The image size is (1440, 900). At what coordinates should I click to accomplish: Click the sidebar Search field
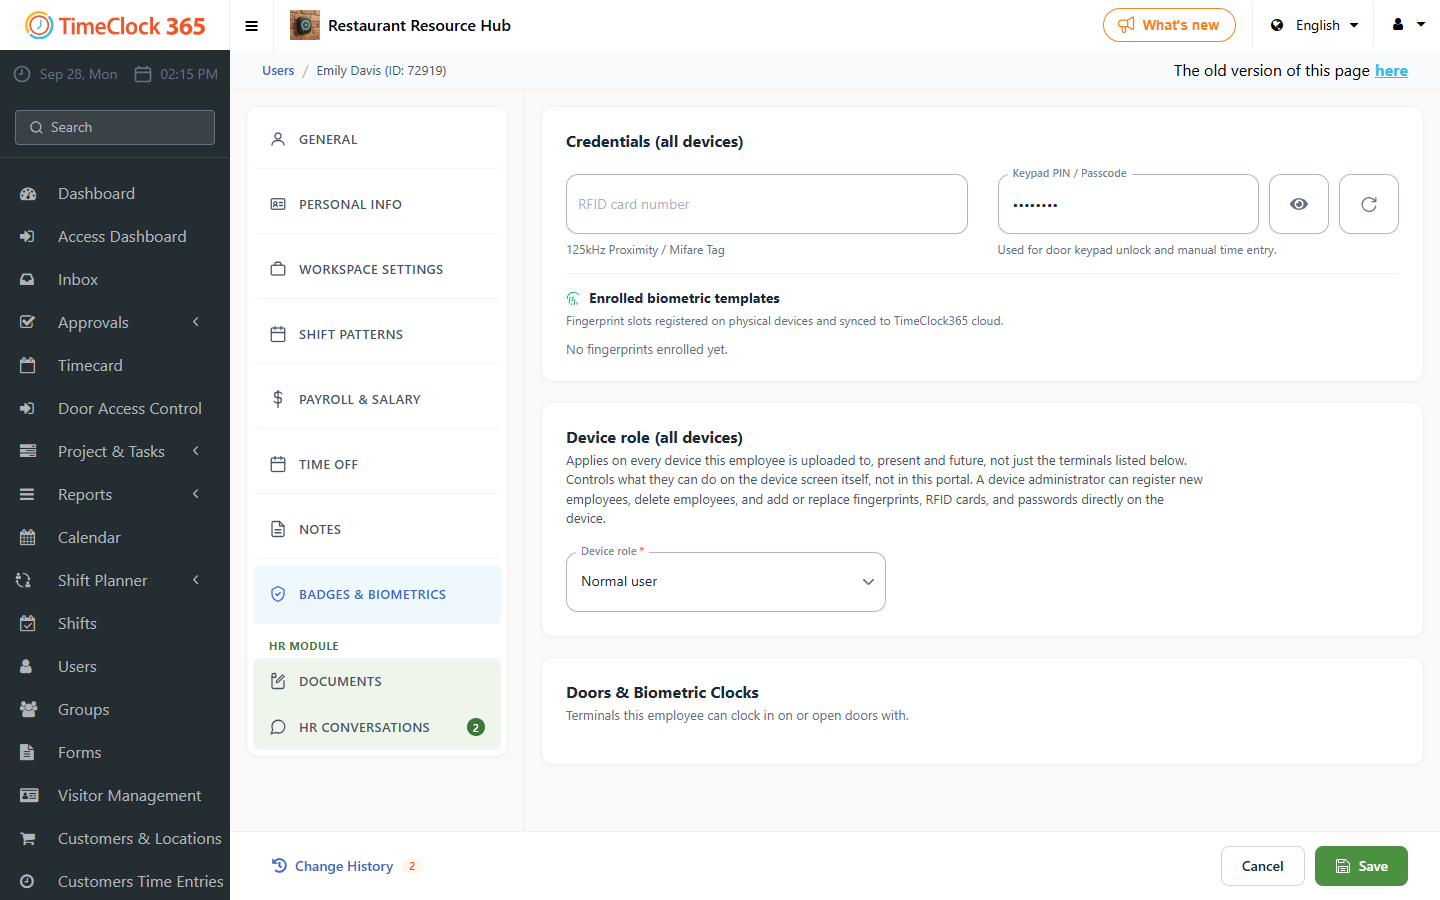pos(115,127)
